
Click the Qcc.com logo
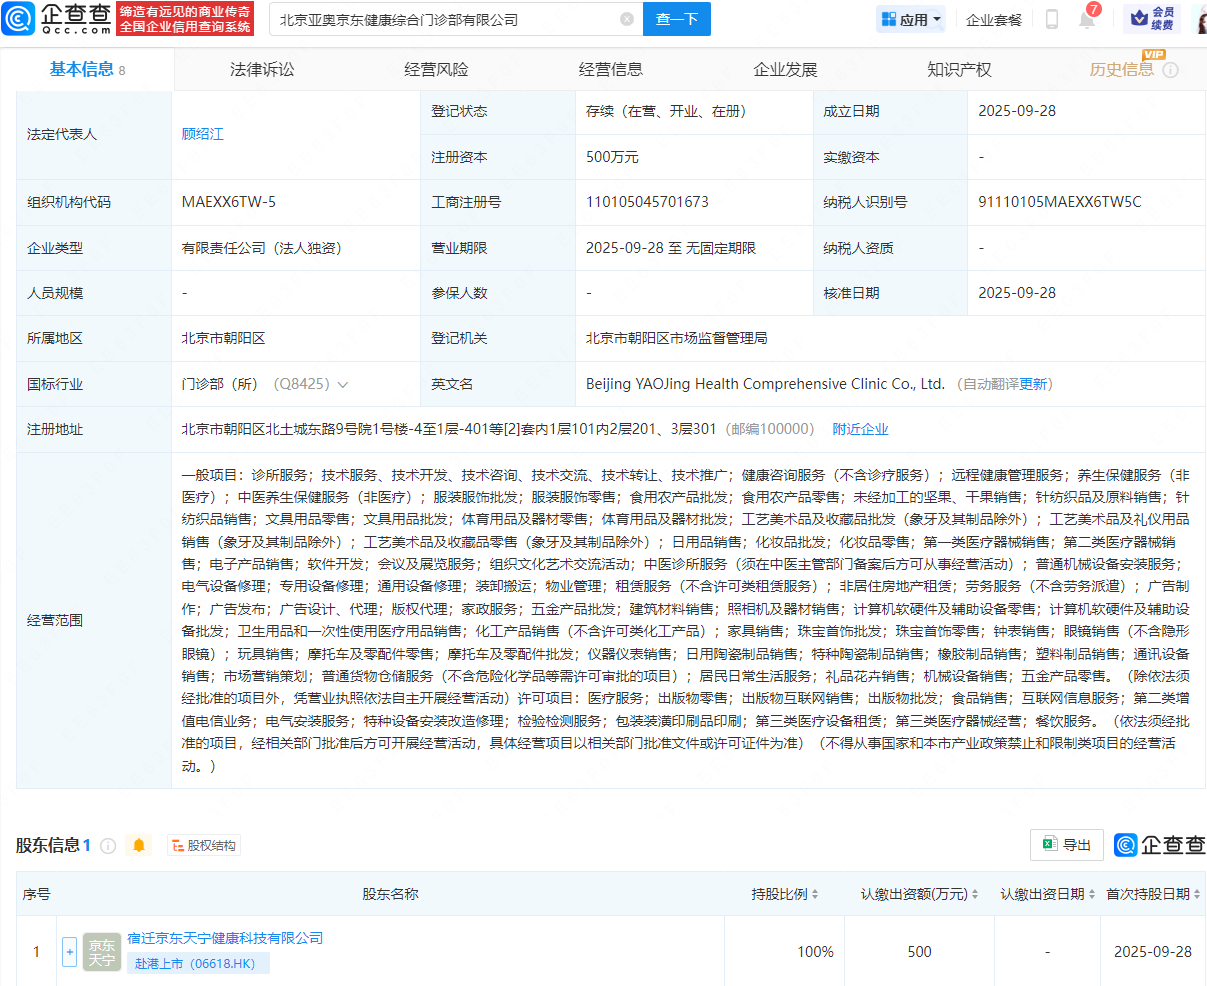point(57,18)
